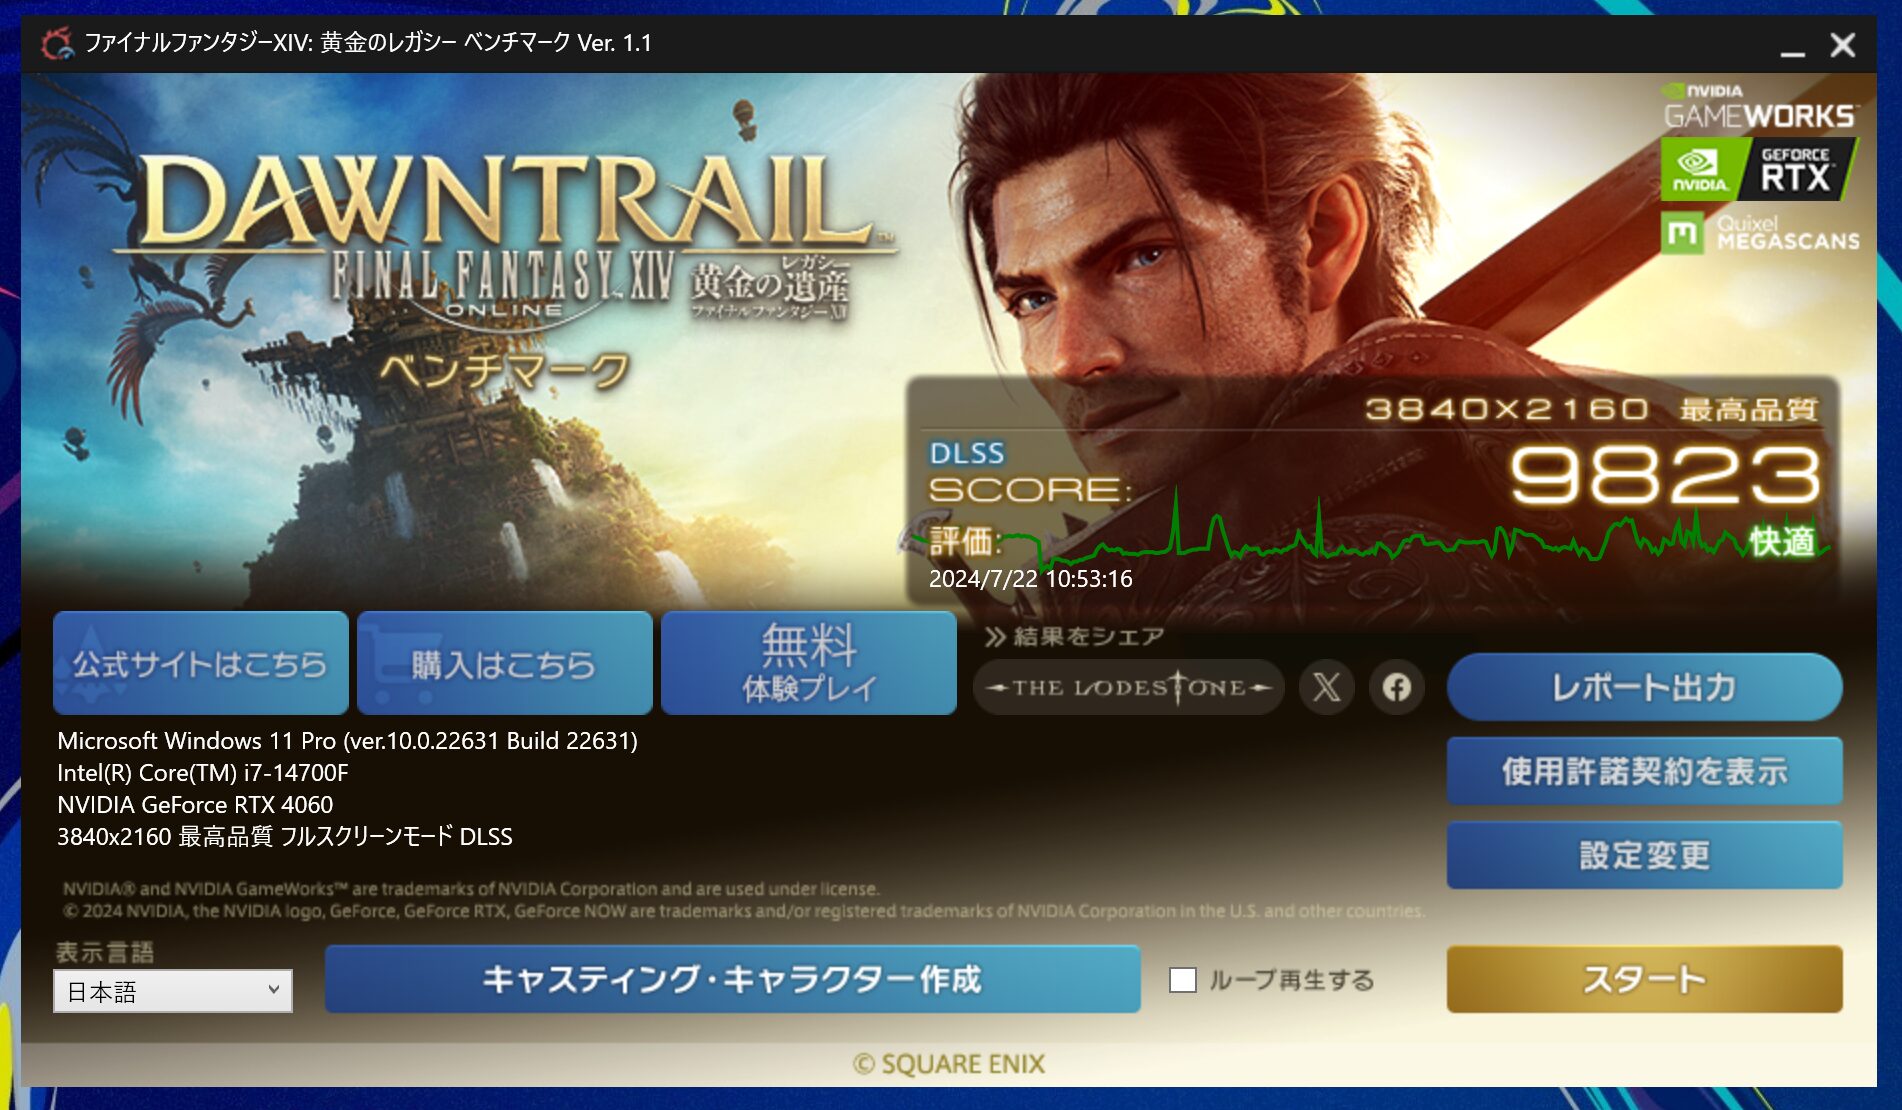
Task: Expand display language combo box arrow
Action: click(x=273, y=990)
